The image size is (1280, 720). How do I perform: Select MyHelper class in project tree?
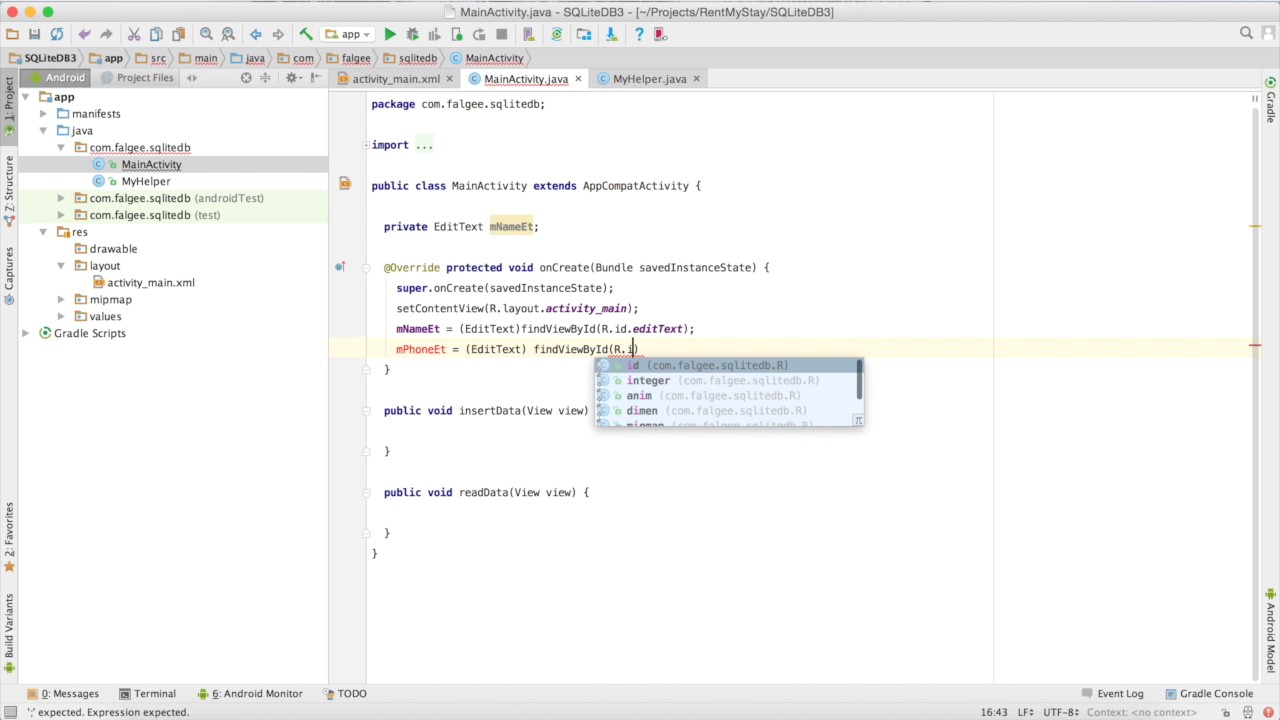(x=145, y=181)
